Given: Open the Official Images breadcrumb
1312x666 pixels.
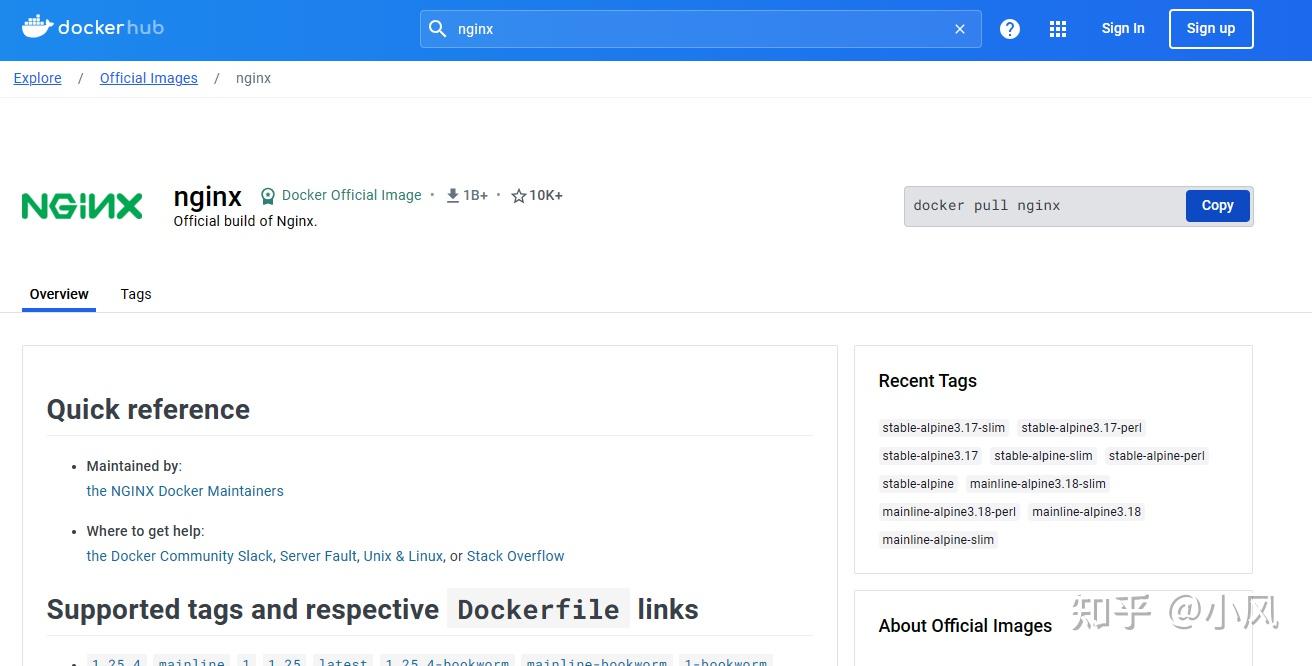Looking at the screenshot, I should point(148,78).
